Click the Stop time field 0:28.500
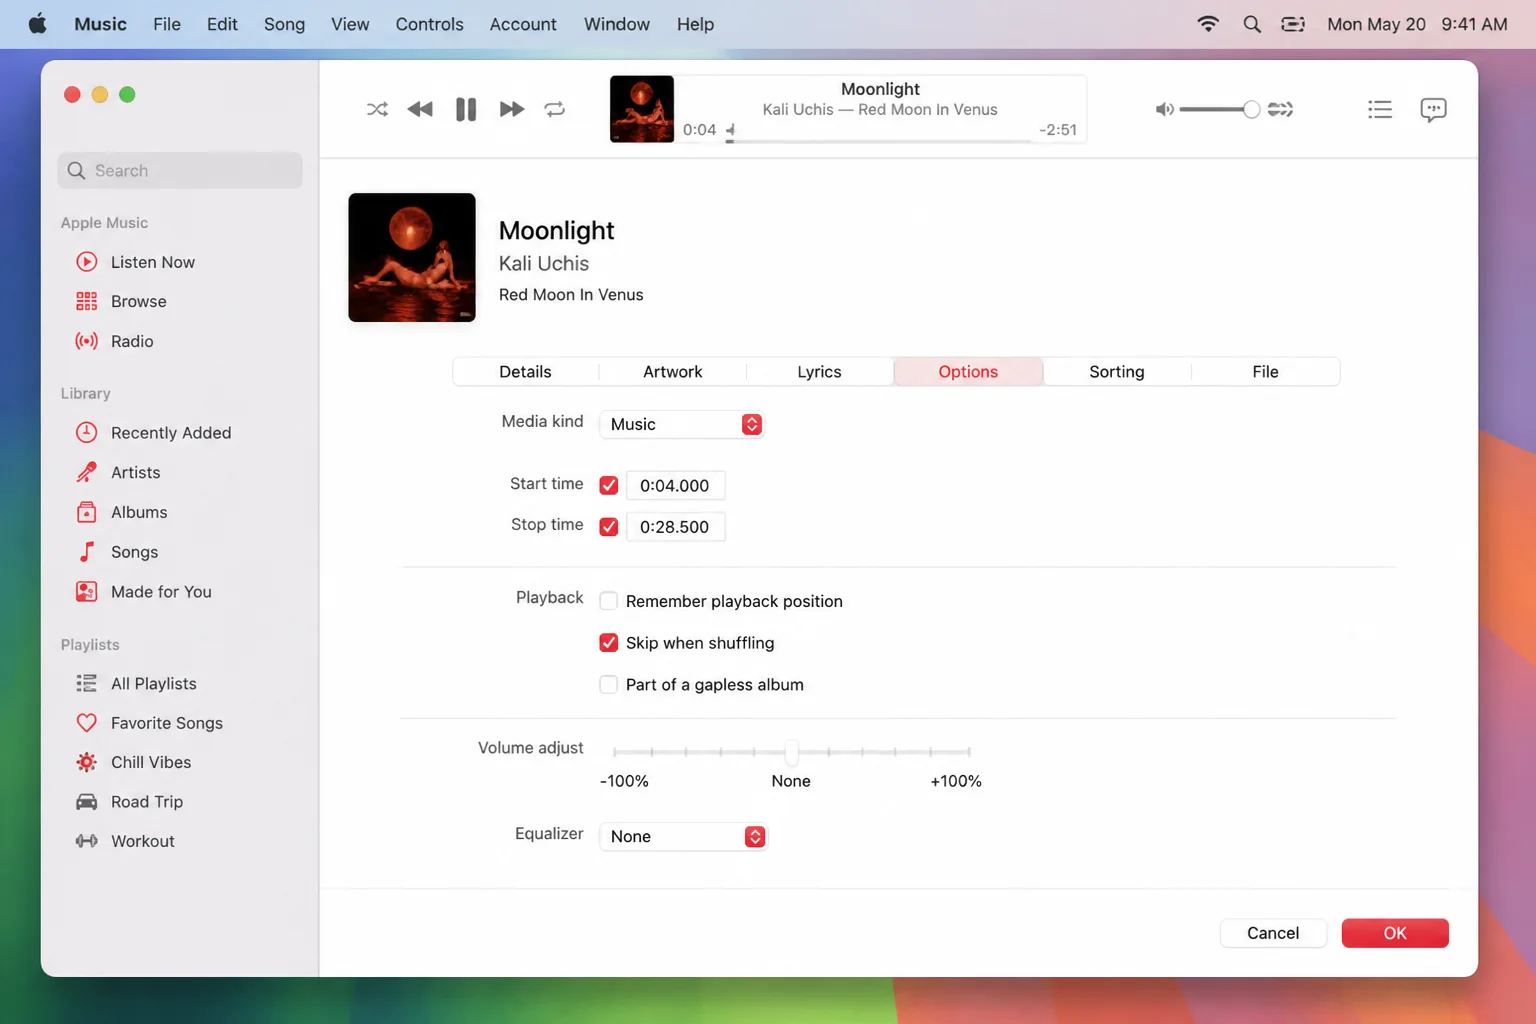 675,527
